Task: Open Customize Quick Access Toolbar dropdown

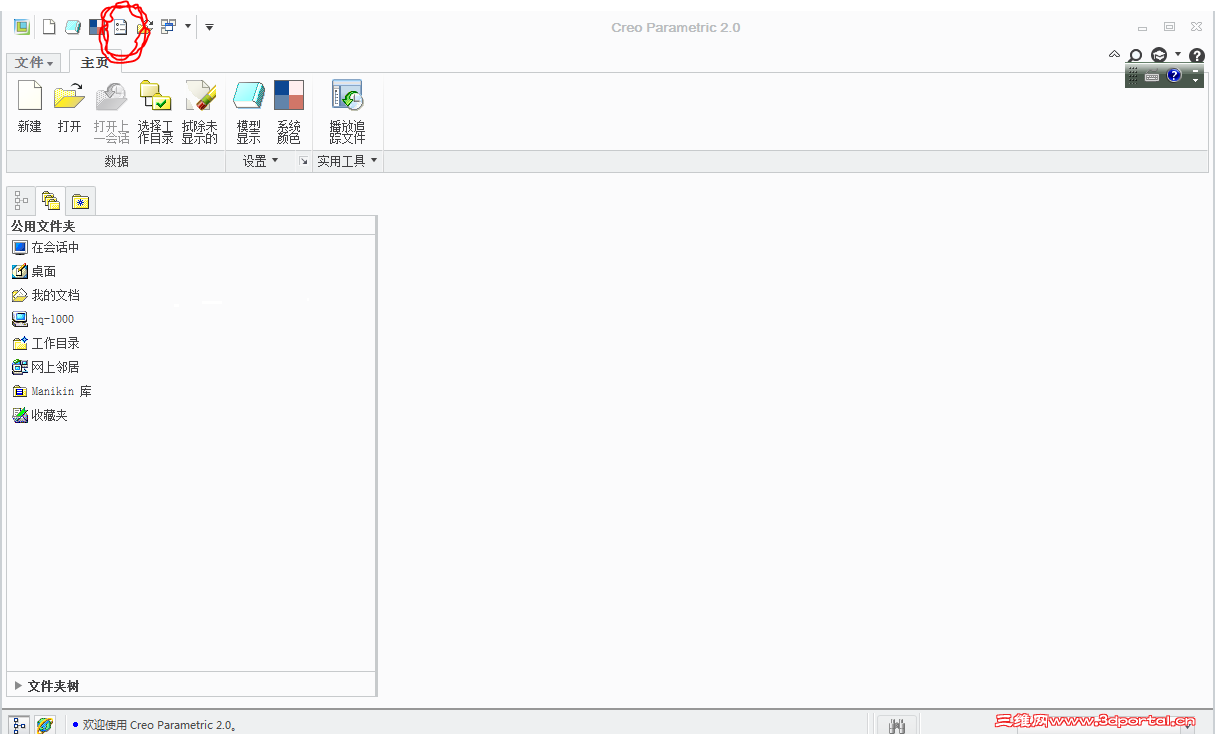Action: pos(209,27)
